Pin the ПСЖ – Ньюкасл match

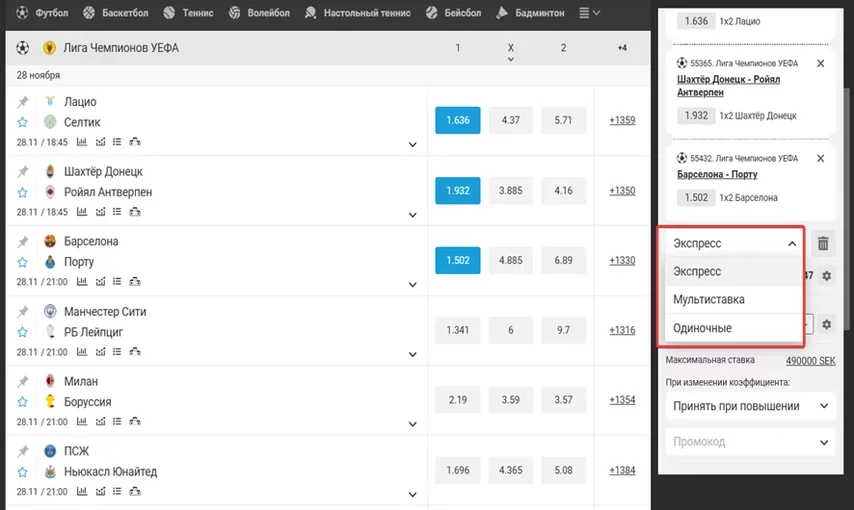(22, 451)
